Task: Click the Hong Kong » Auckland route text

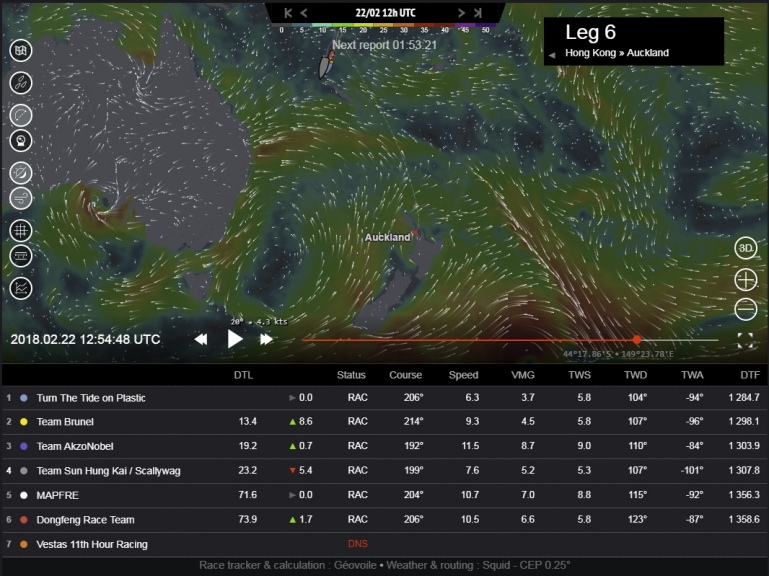Action: [x=617, y=53]
